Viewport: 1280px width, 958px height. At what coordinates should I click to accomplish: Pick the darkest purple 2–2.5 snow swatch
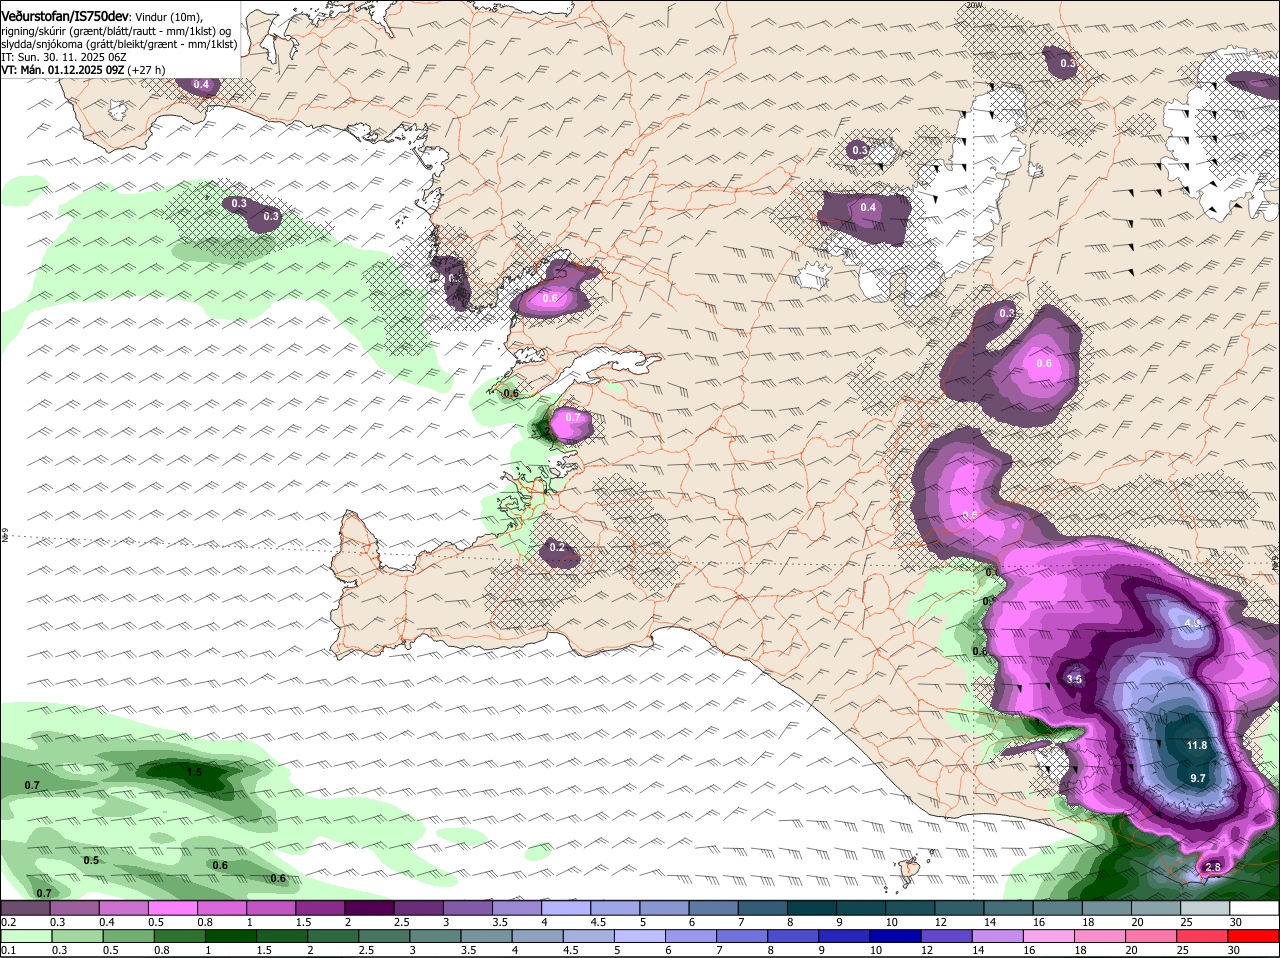(x=370, y=907)
